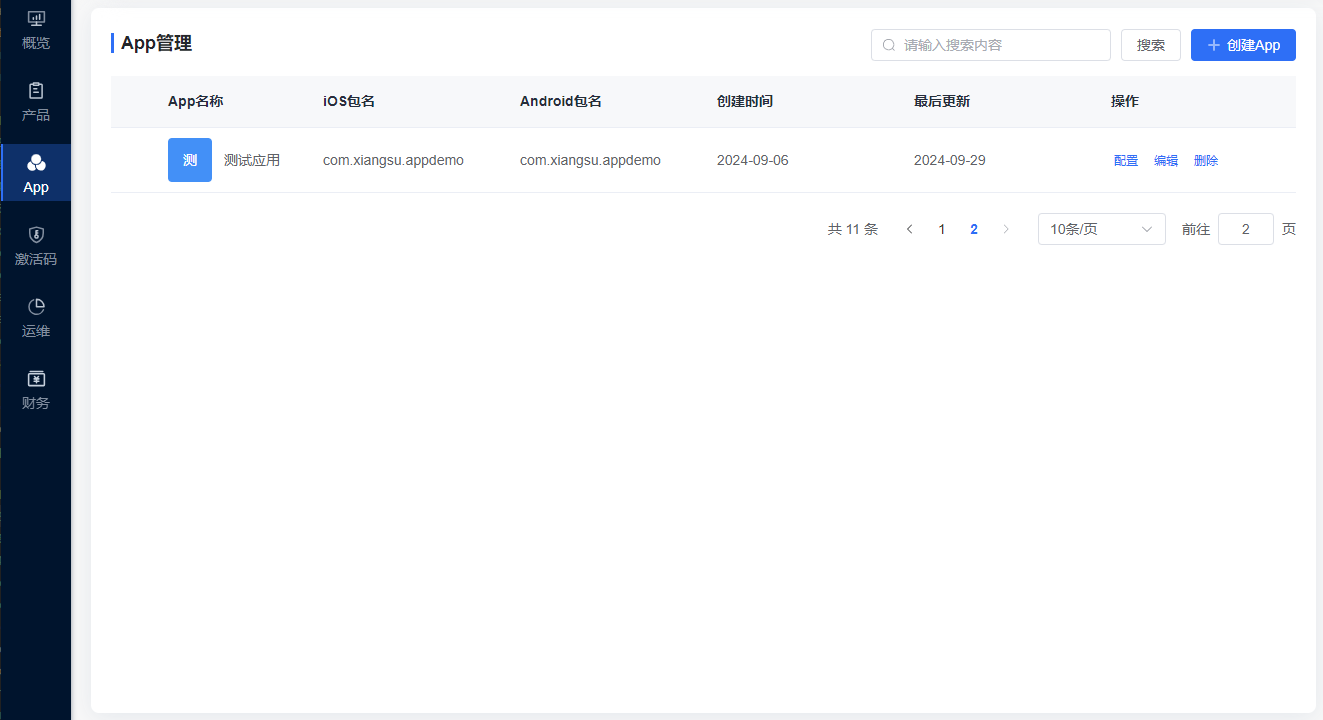Open the 10条/页 page size dropdown
This screenshot has height=720, width=1323.
click(x=1102, y=229)
